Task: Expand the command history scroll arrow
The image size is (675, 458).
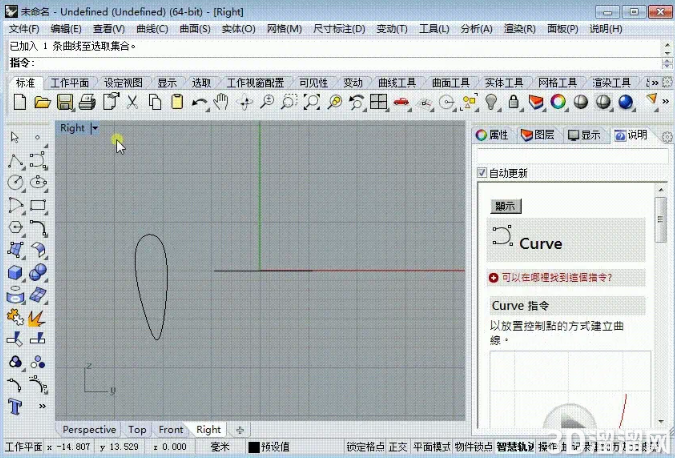Action: [x=667, y=64]
